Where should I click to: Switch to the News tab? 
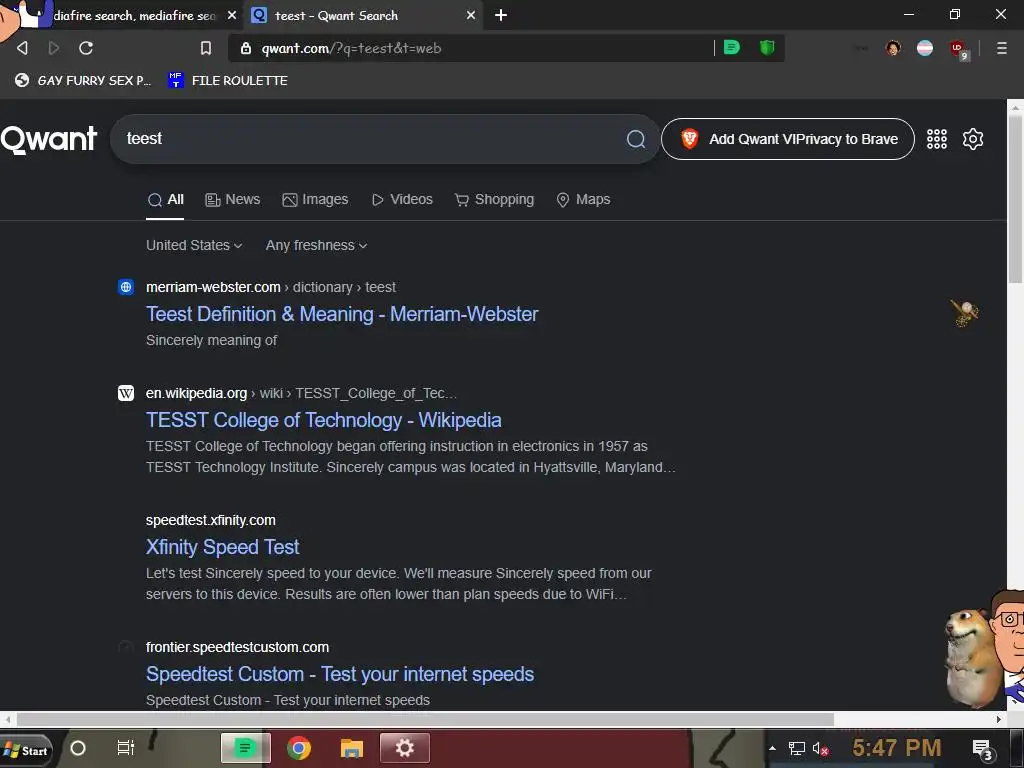(232, 200)
